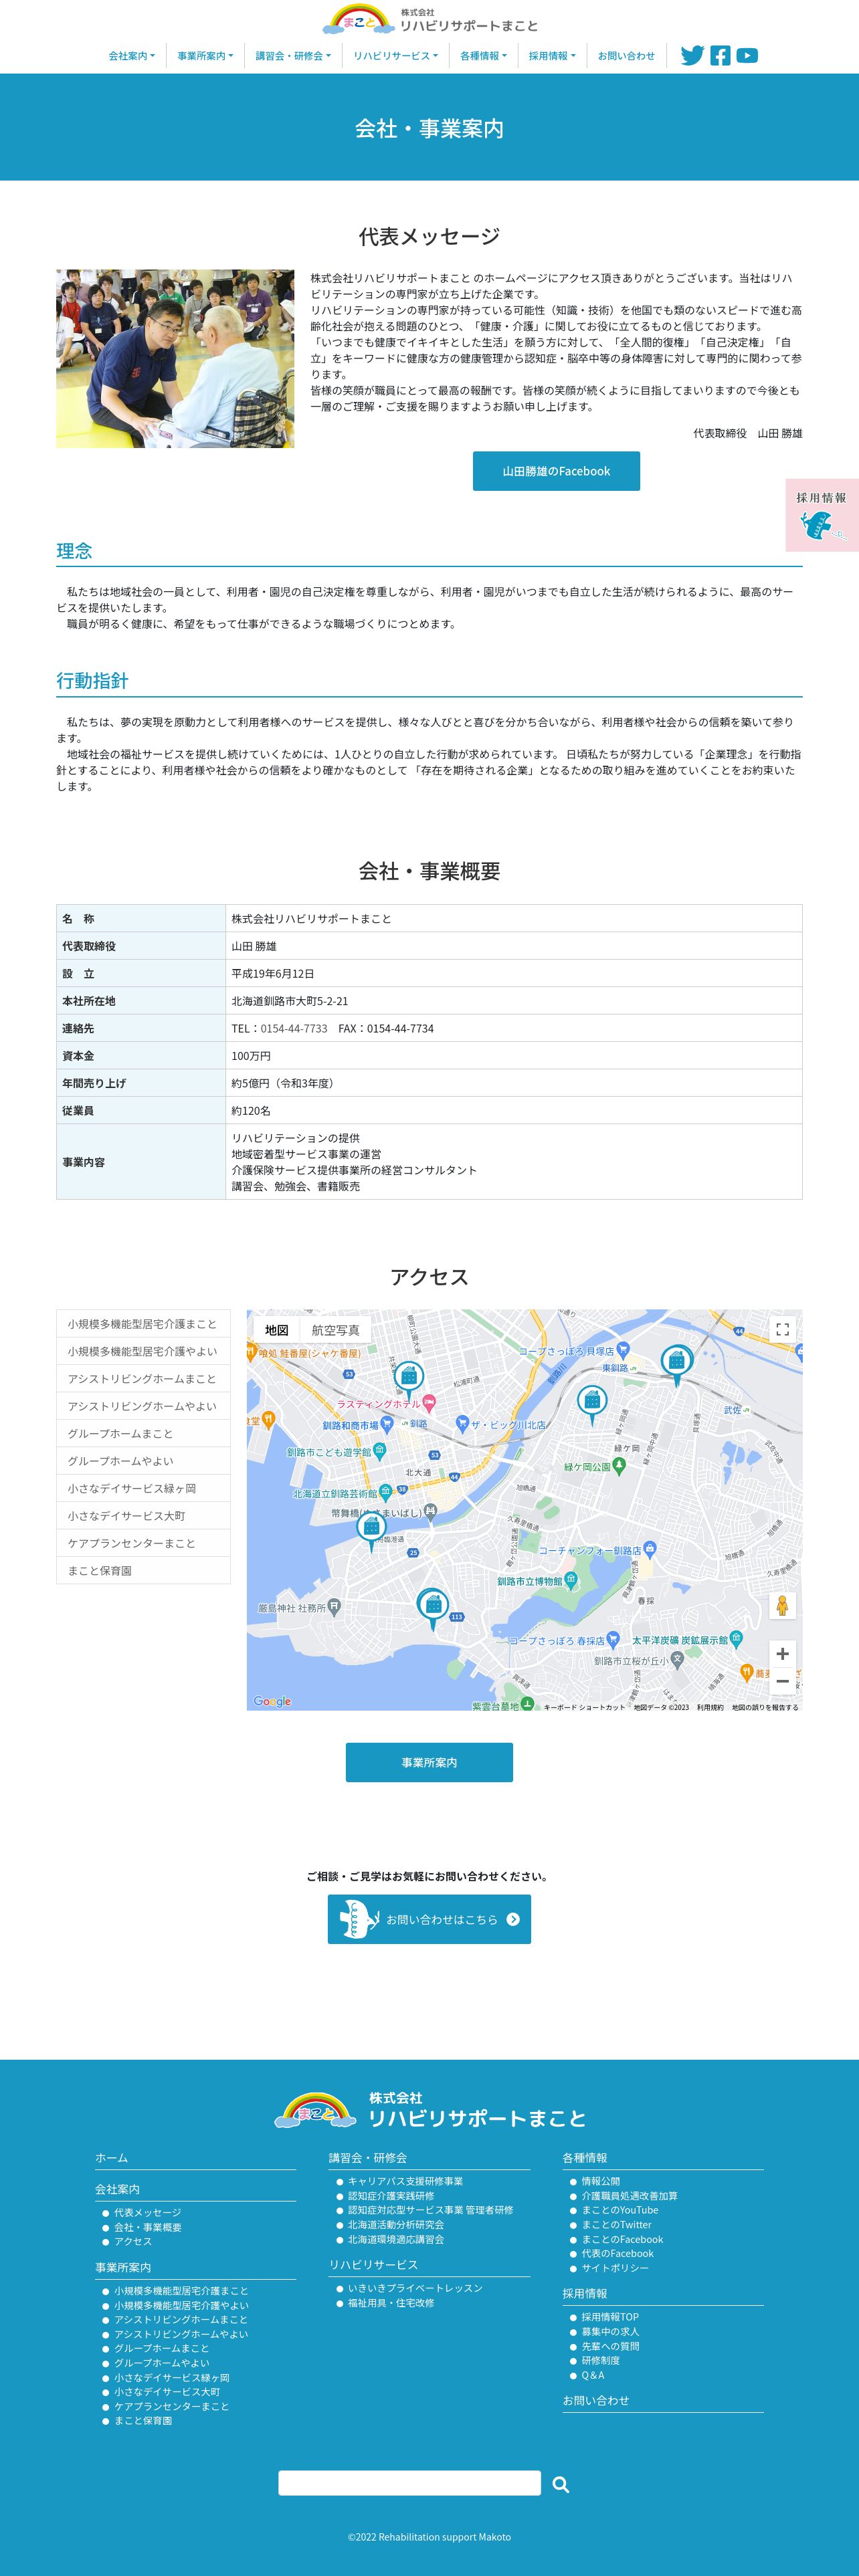
Task: Click the TEL 0154-44-7733 link
Action: pos(294,1028)
